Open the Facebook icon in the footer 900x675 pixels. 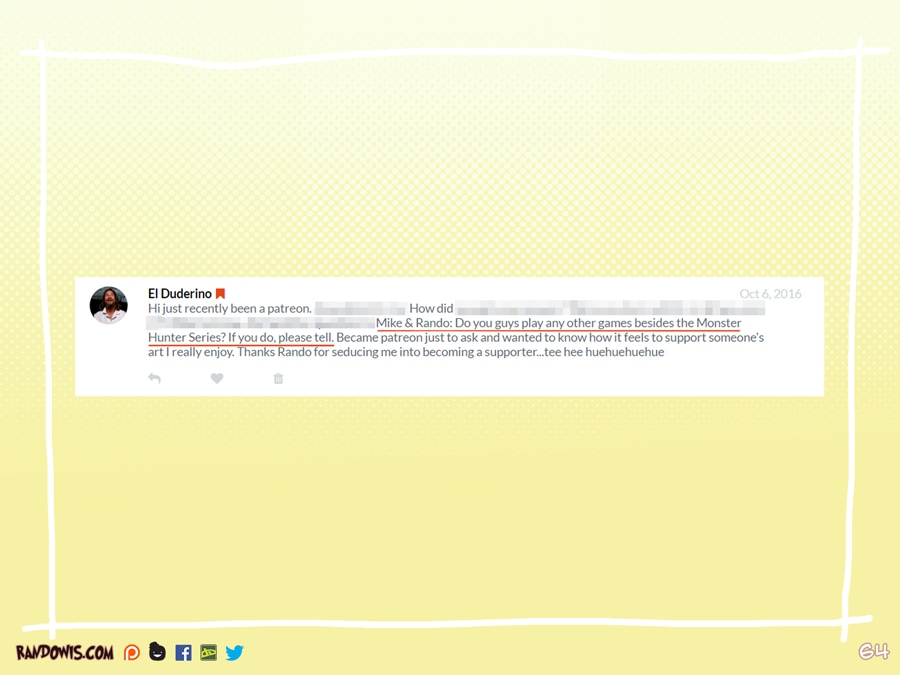click(183, 653)
